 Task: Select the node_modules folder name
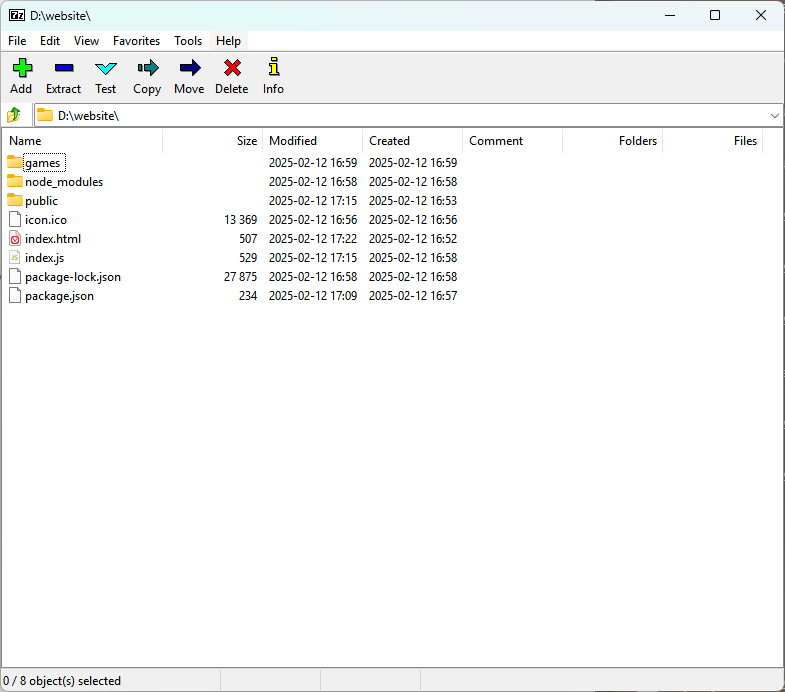click(64, 182)
